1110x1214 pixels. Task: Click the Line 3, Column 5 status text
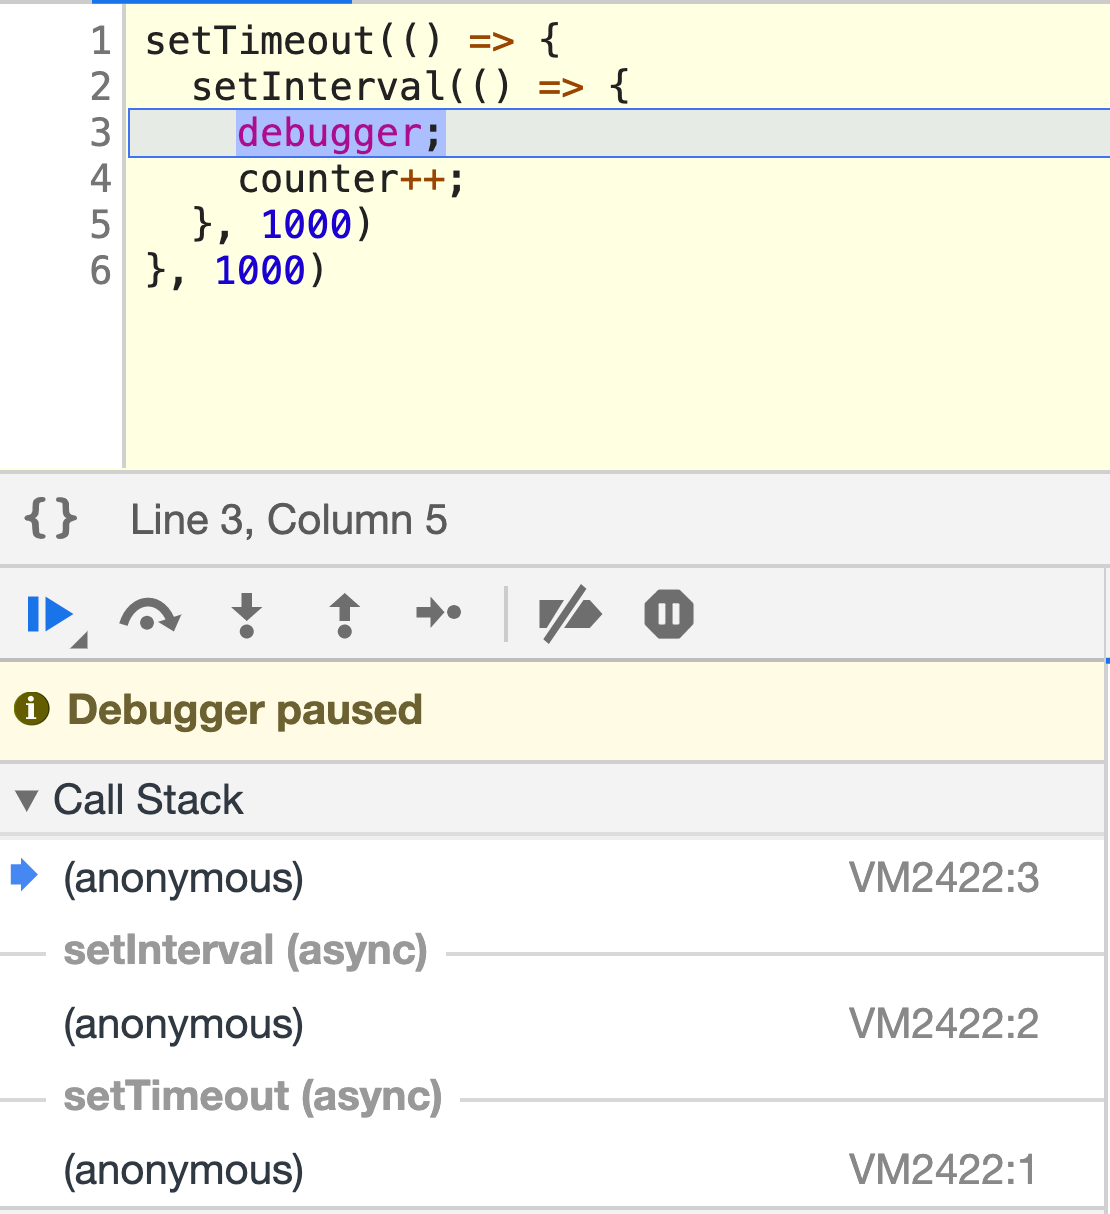point(288,519)
